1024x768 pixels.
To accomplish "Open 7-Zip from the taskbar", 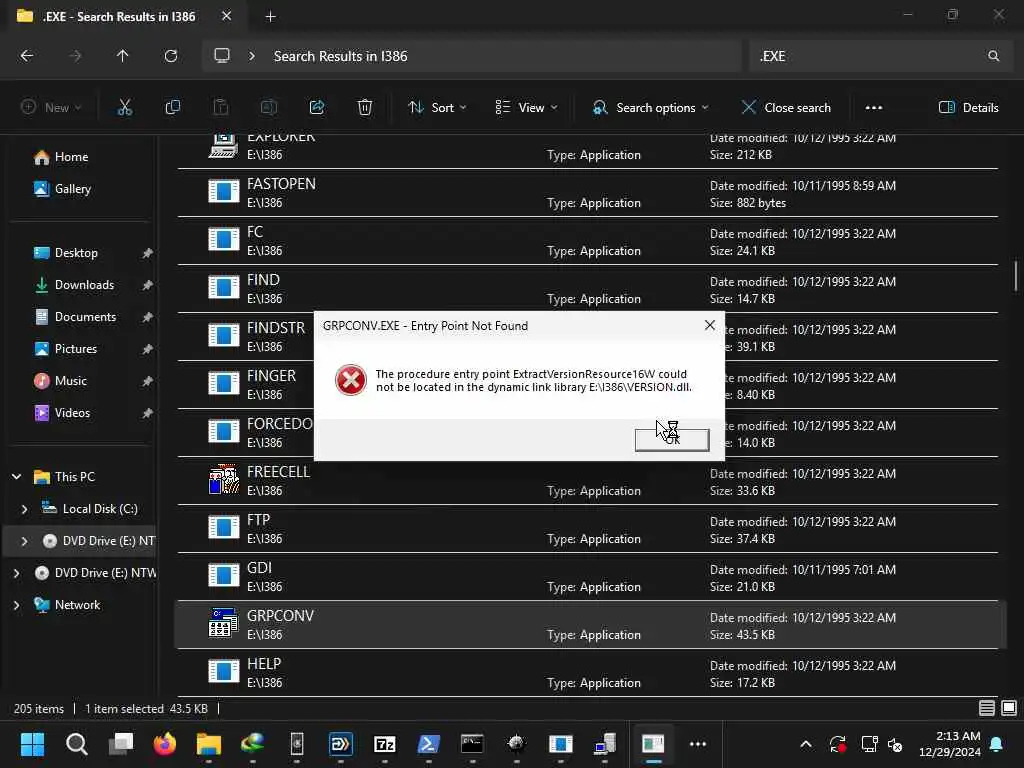I will (x=385, y=744).
